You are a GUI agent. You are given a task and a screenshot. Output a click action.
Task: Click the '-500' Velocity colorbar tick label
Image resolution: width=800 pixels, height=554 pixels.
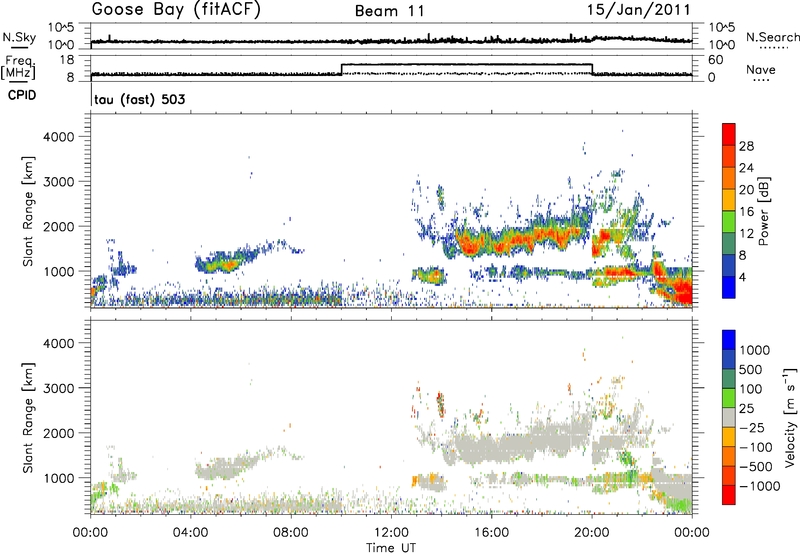(x=755, y=466)
